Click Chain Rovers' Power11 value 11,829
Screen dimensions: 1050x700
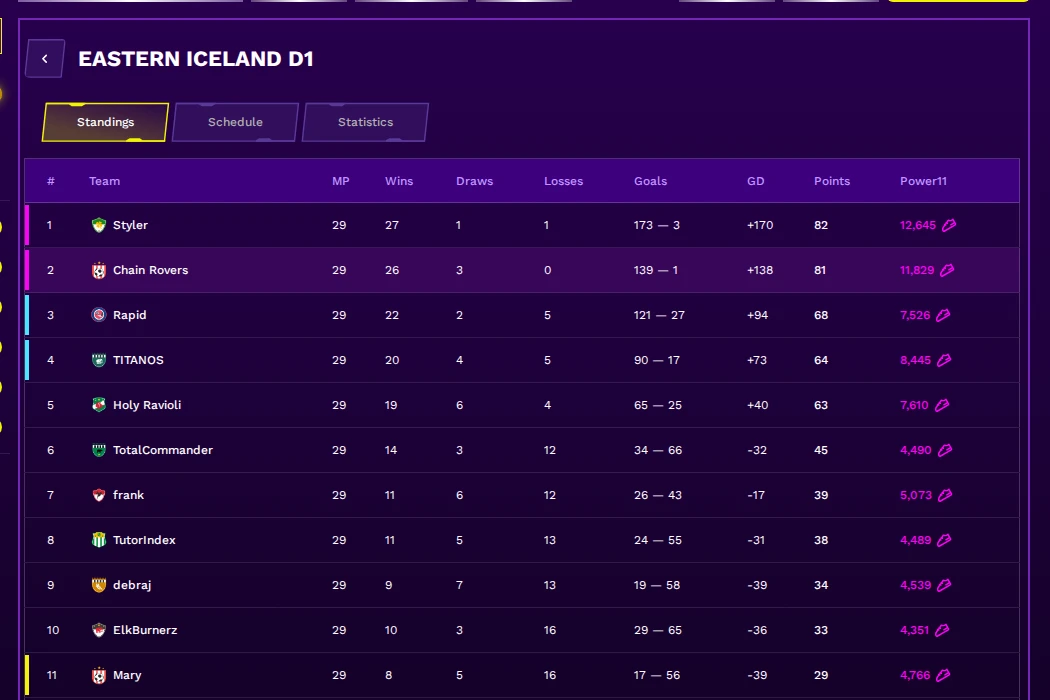click(x=917, y=270)
